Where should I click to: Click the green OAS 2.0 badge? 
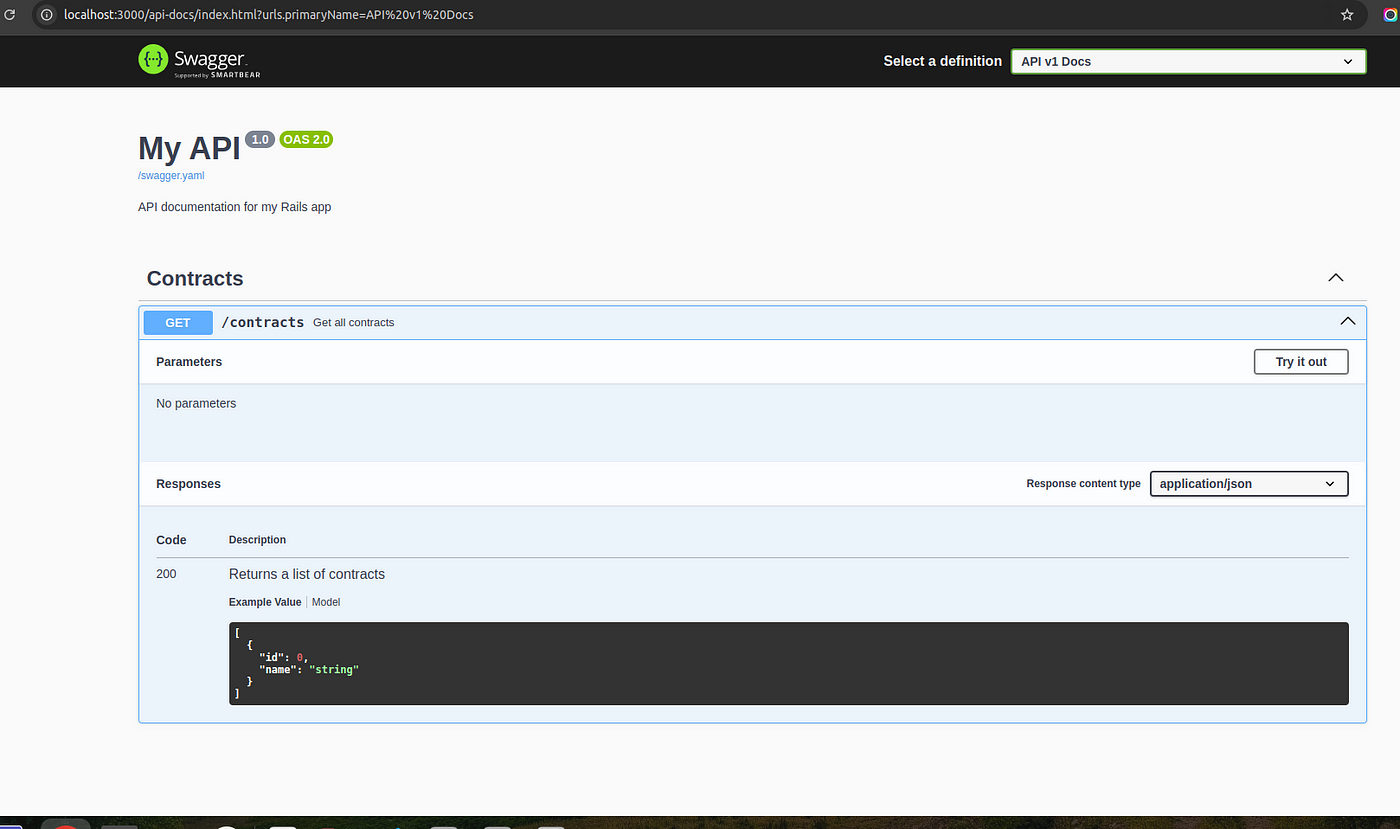306,140
